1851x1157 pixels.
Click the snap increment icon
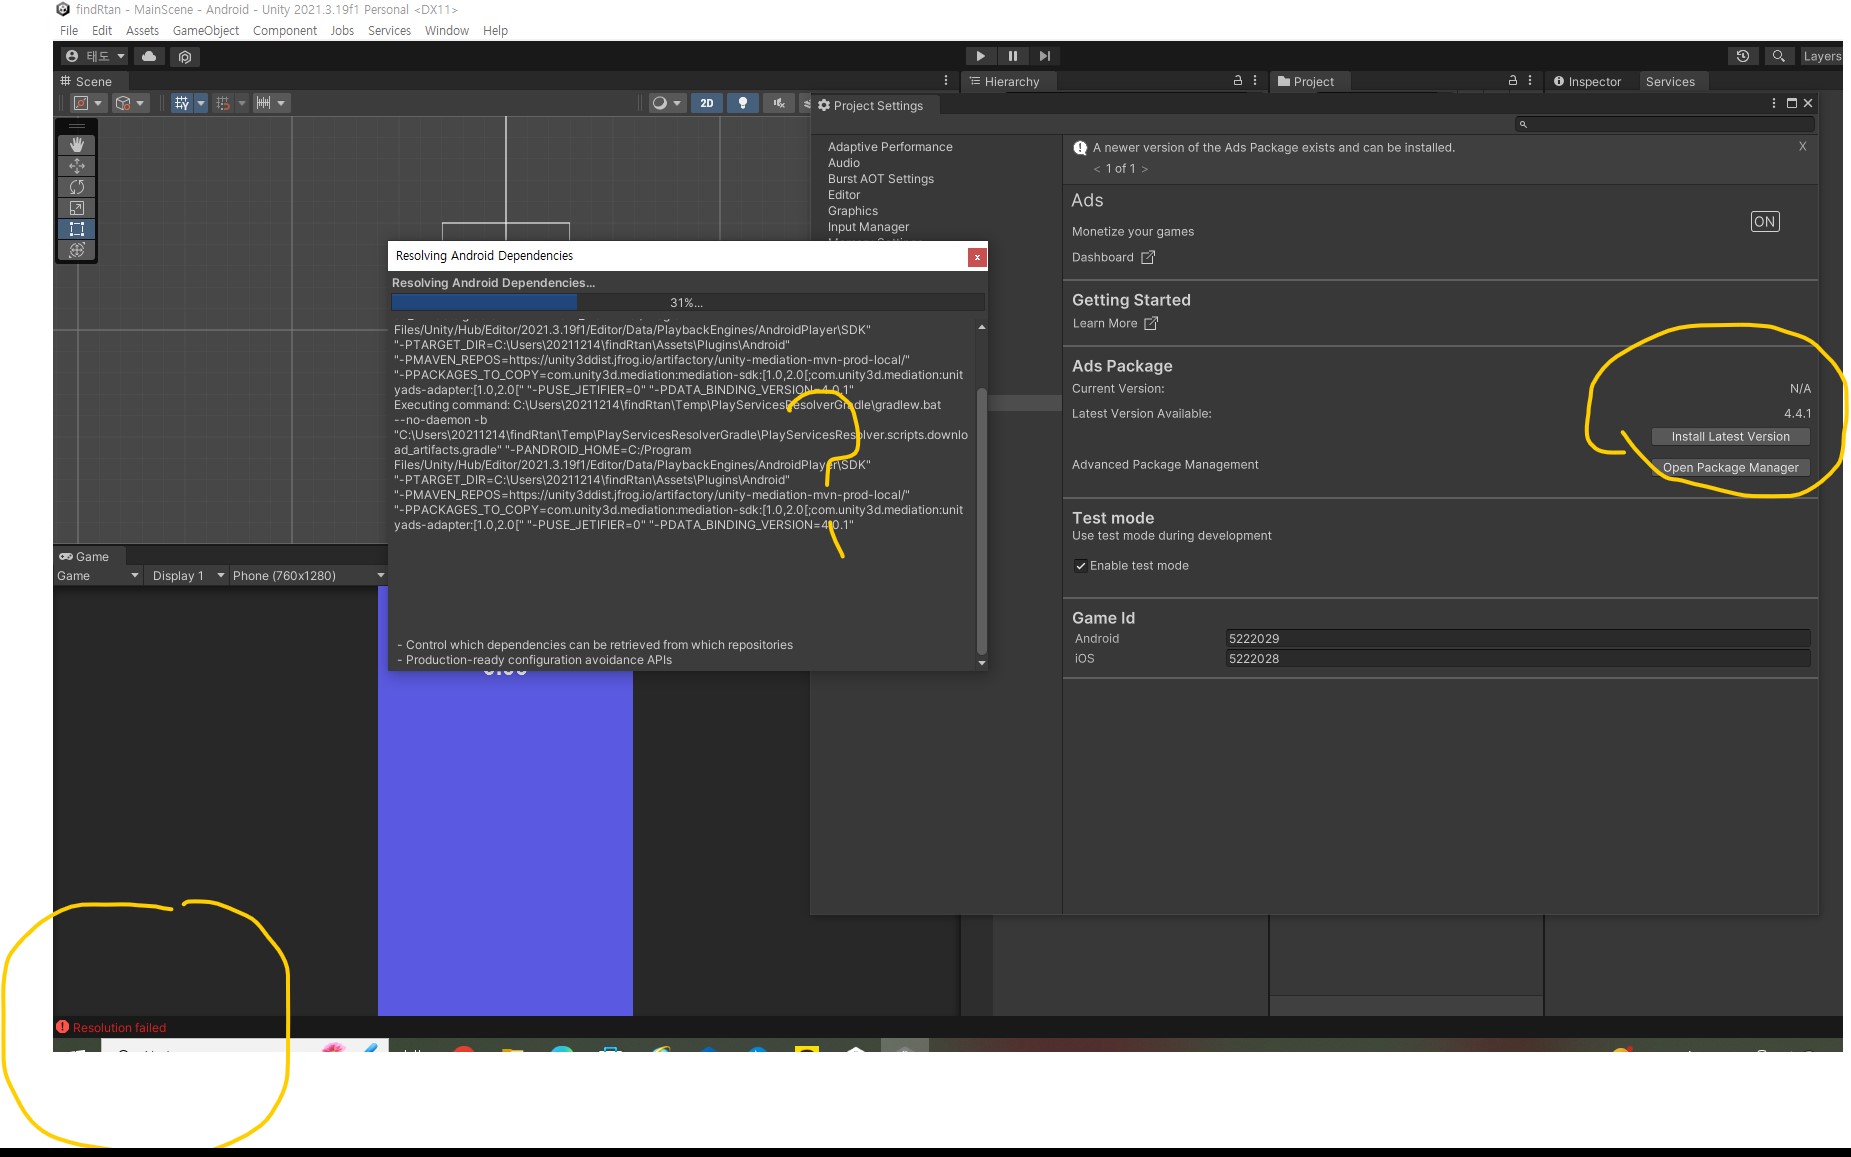(263, 103)
